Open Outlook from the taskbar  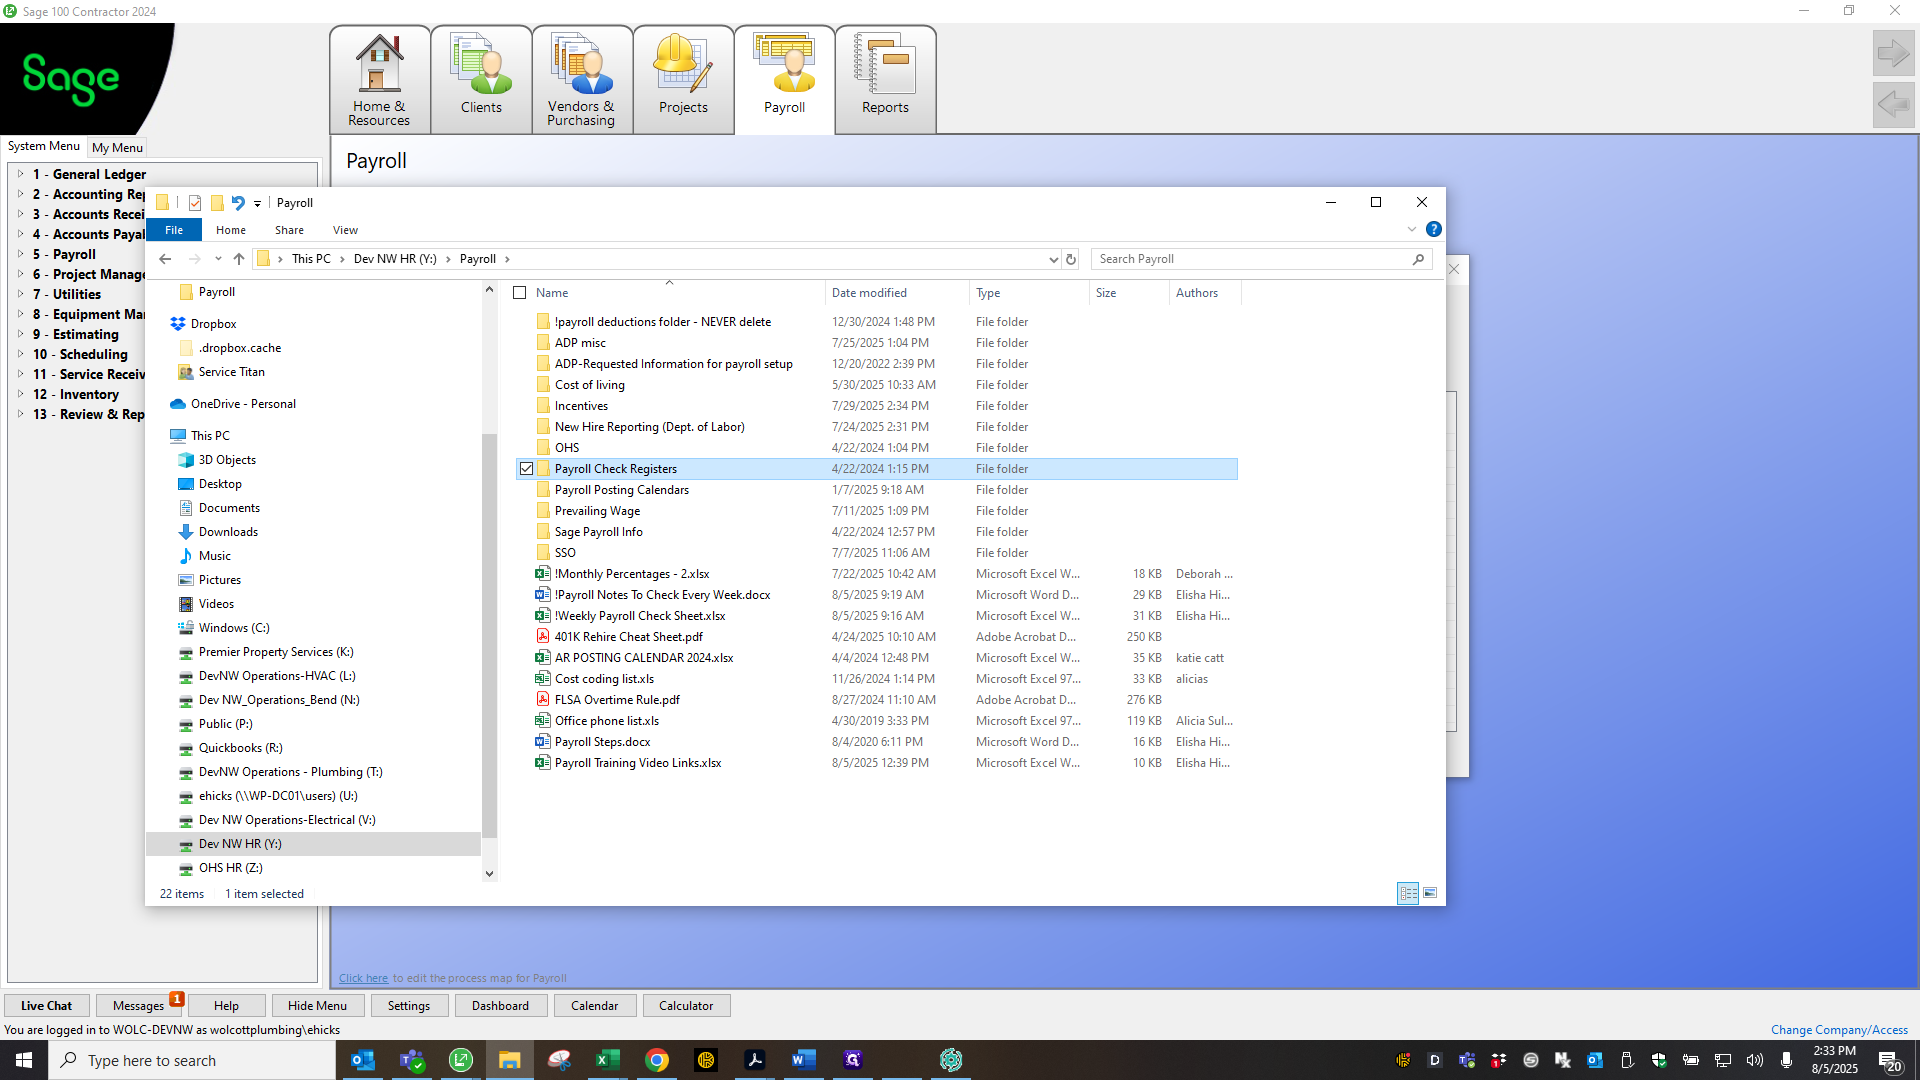tap(363, 1060)
